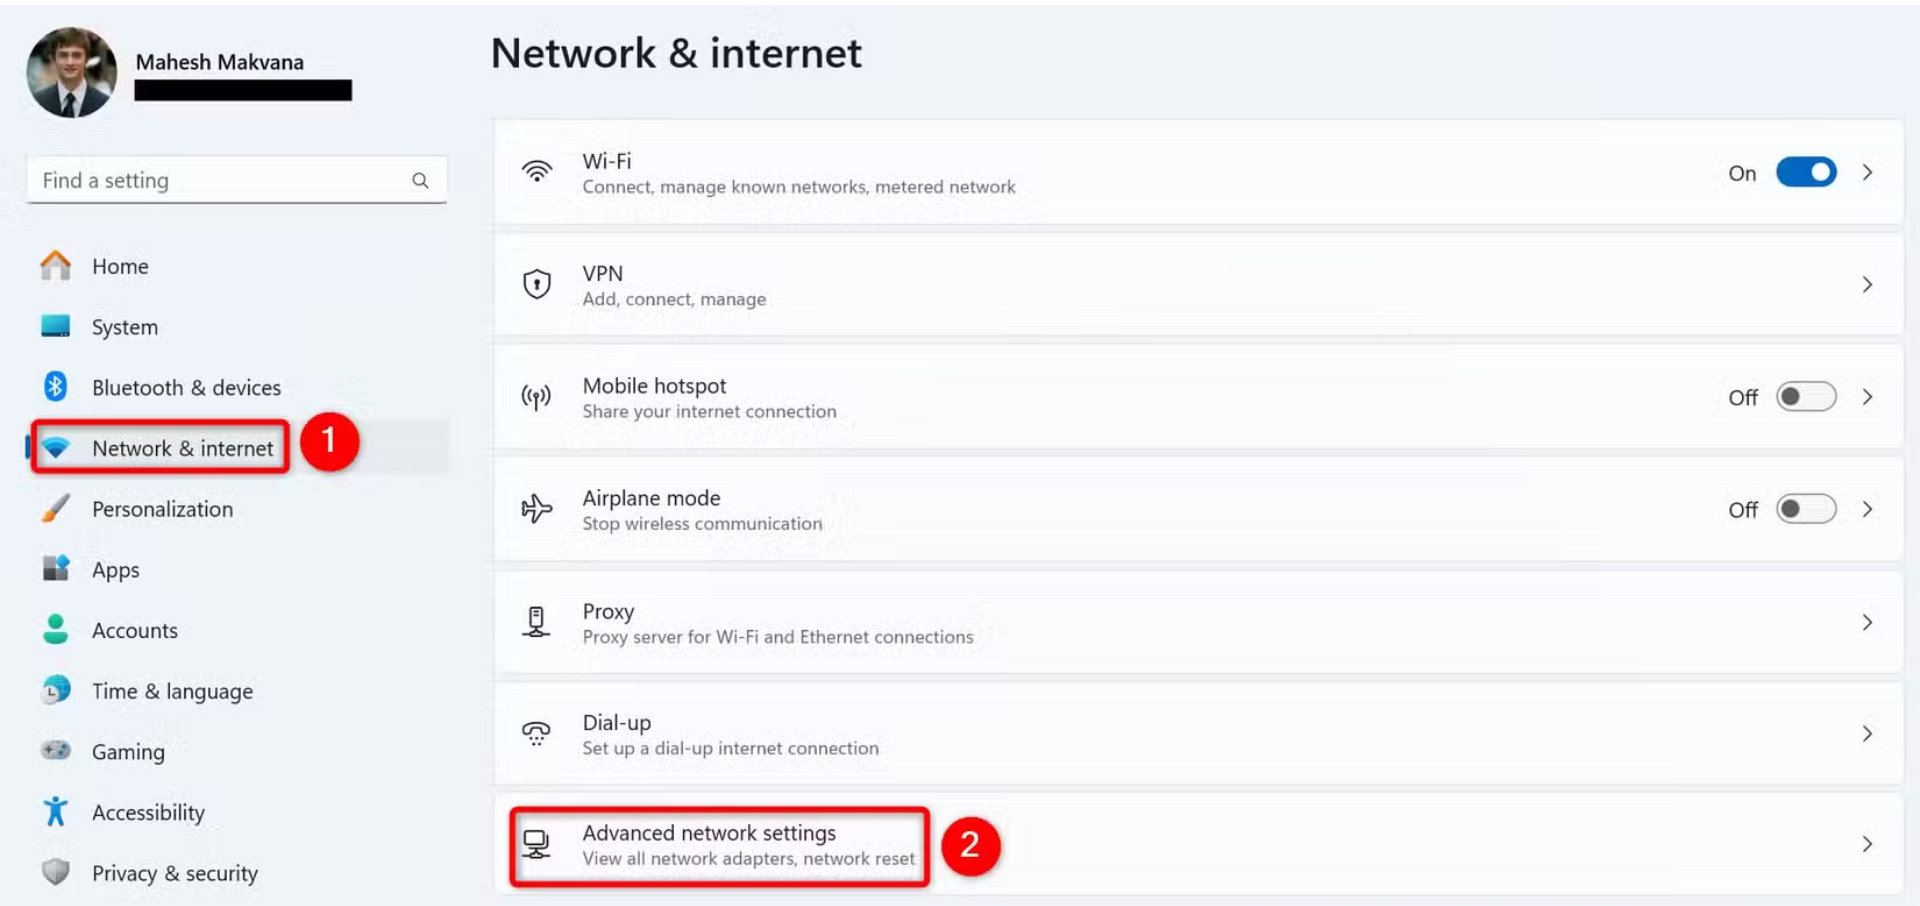
Task: Click the user profile picture
Action: coord(71,72)
